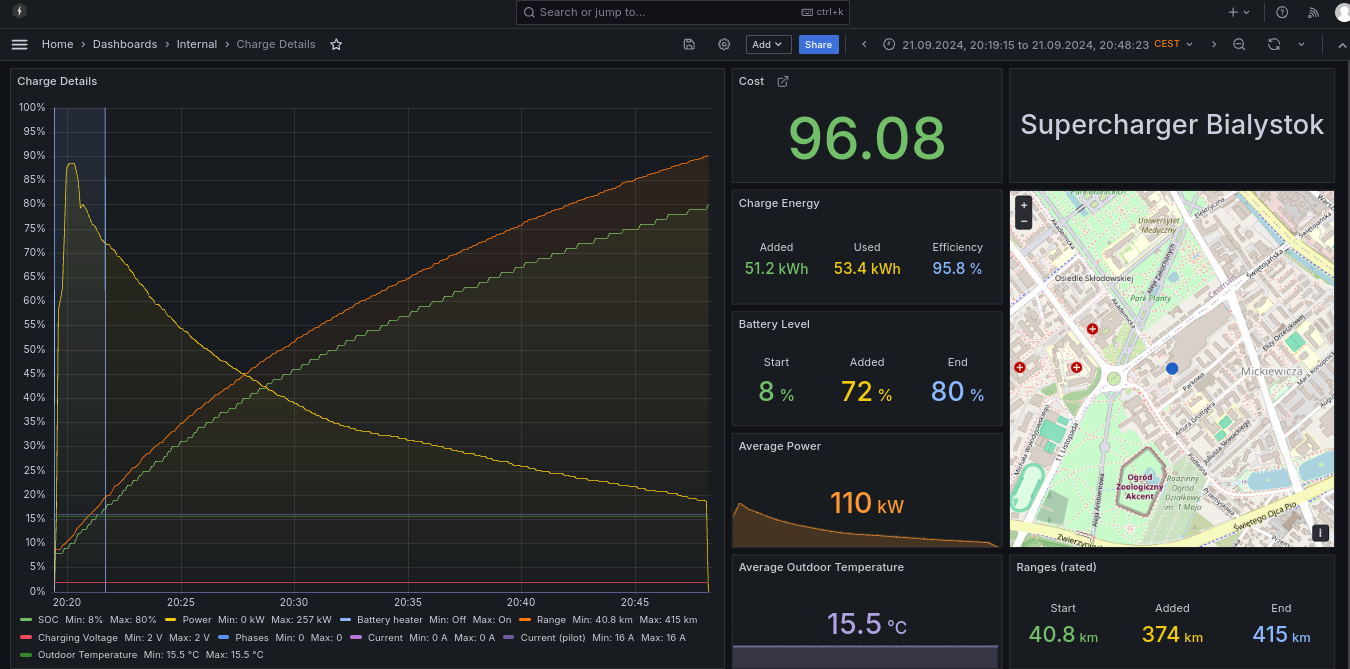Save the dashboard with the disk icon
Viewport: 1350px width, 669px height.
pyautogui.click(x=689, y=44)
